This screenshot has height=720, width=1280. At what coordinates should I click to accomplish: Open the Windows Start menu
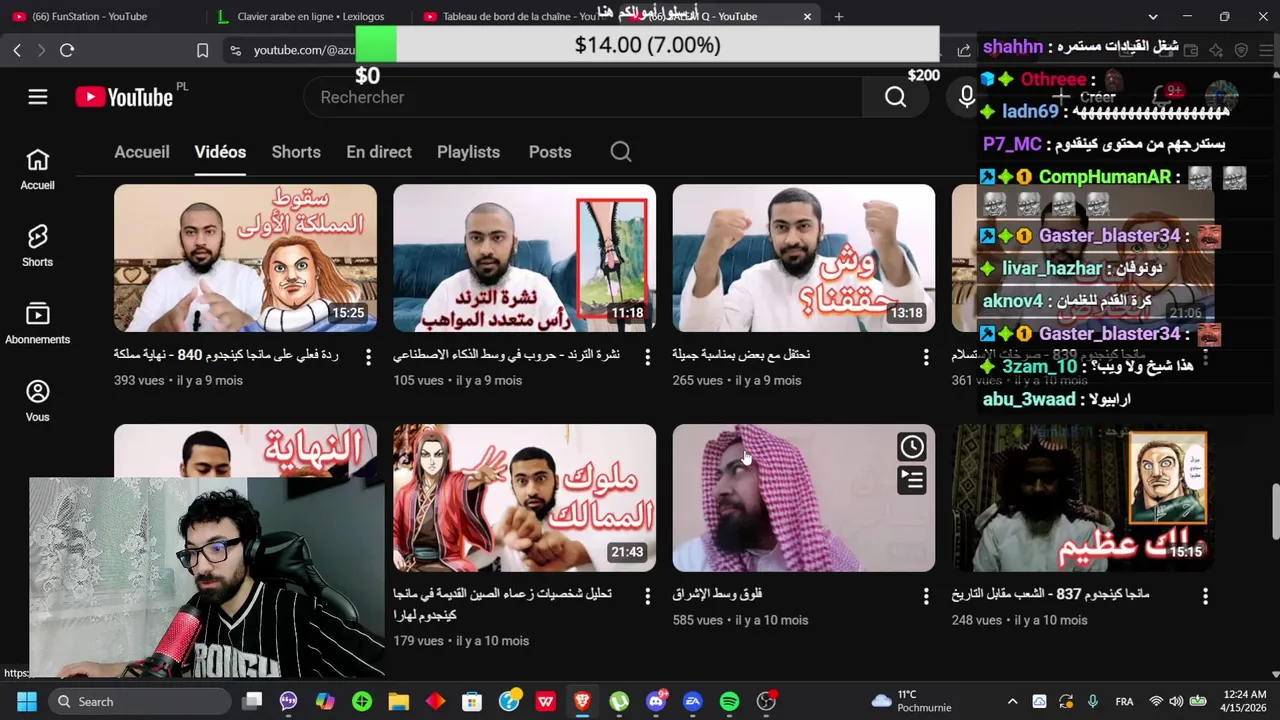click(27, 702)
